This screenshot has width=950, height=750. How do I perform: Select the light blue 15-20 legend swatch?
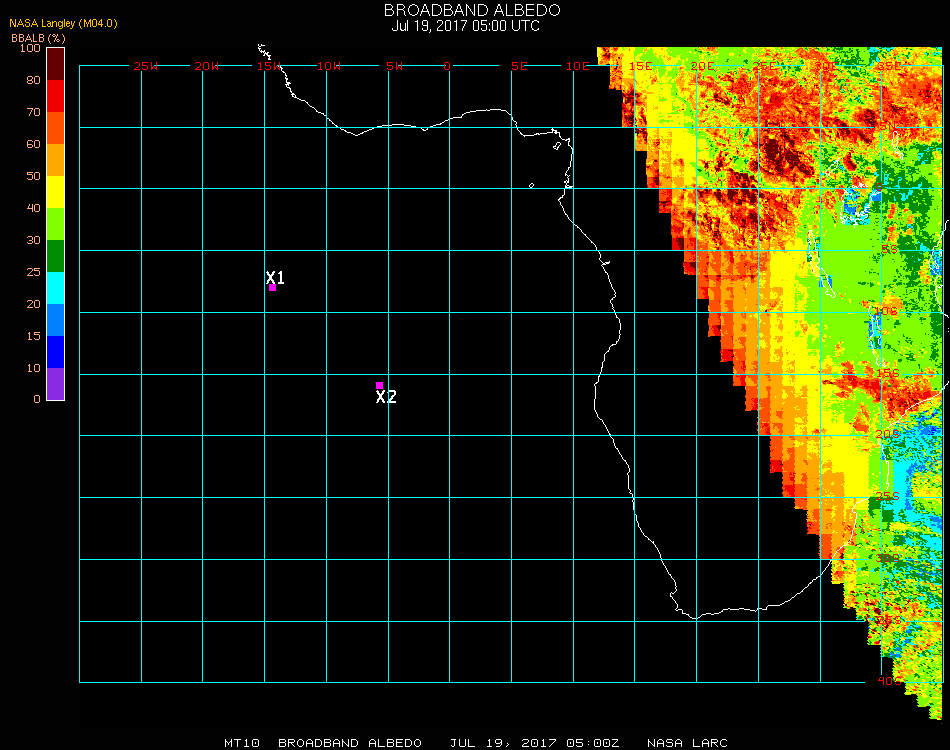click(55, 320)
